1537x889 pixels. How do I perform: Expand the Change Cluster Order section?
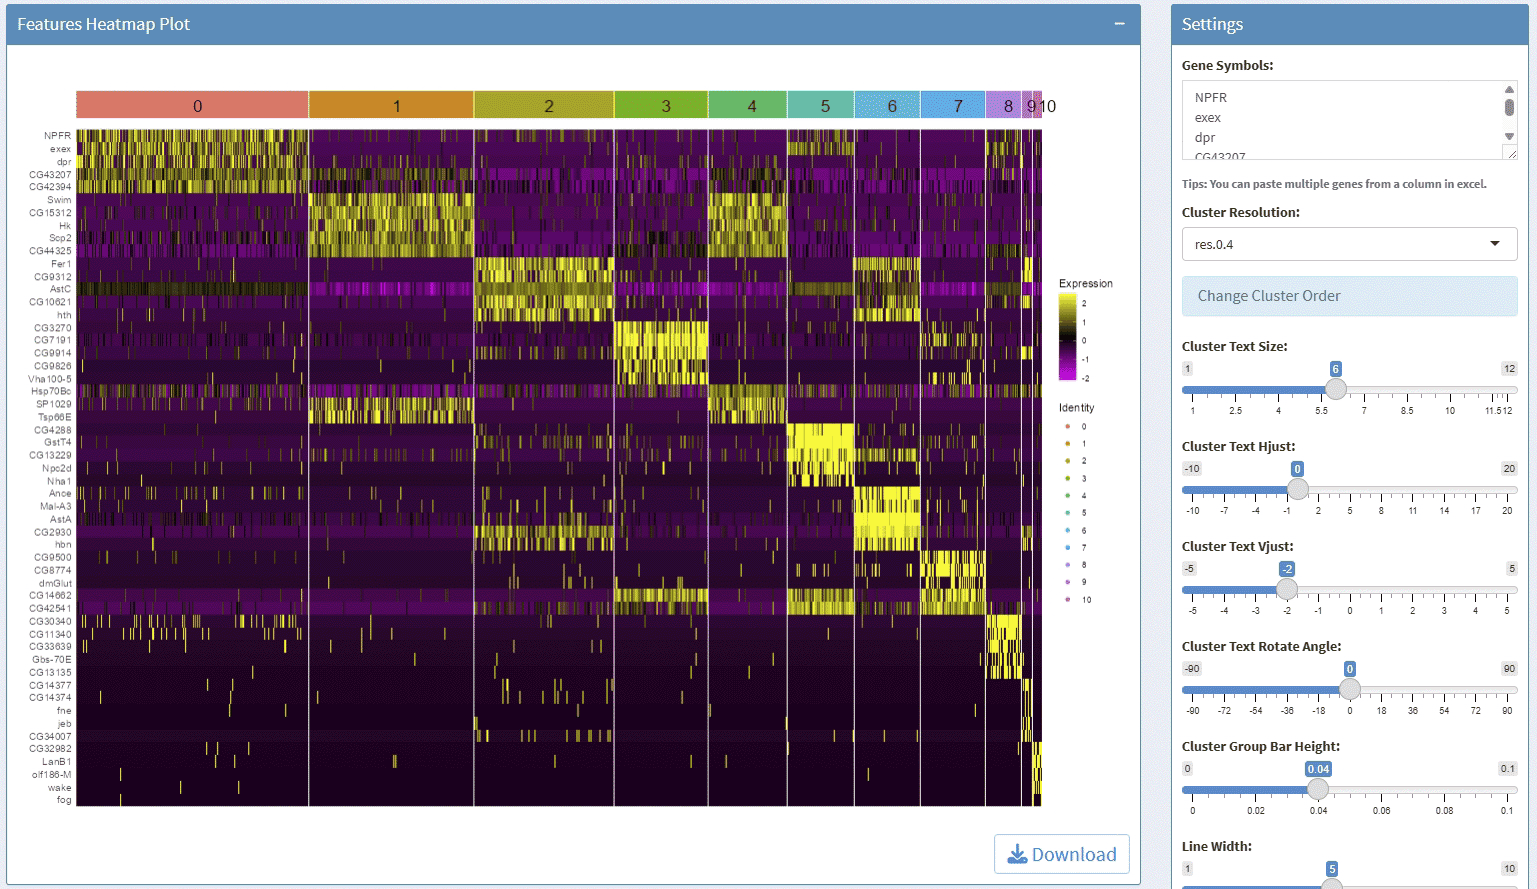coord(1348,296)
